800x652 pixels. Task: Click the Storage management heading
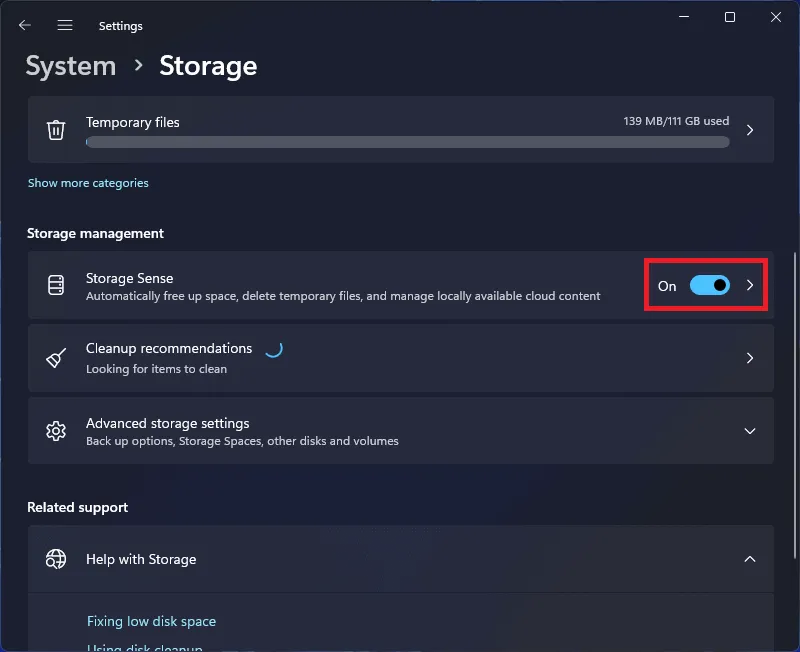point(95,233)
